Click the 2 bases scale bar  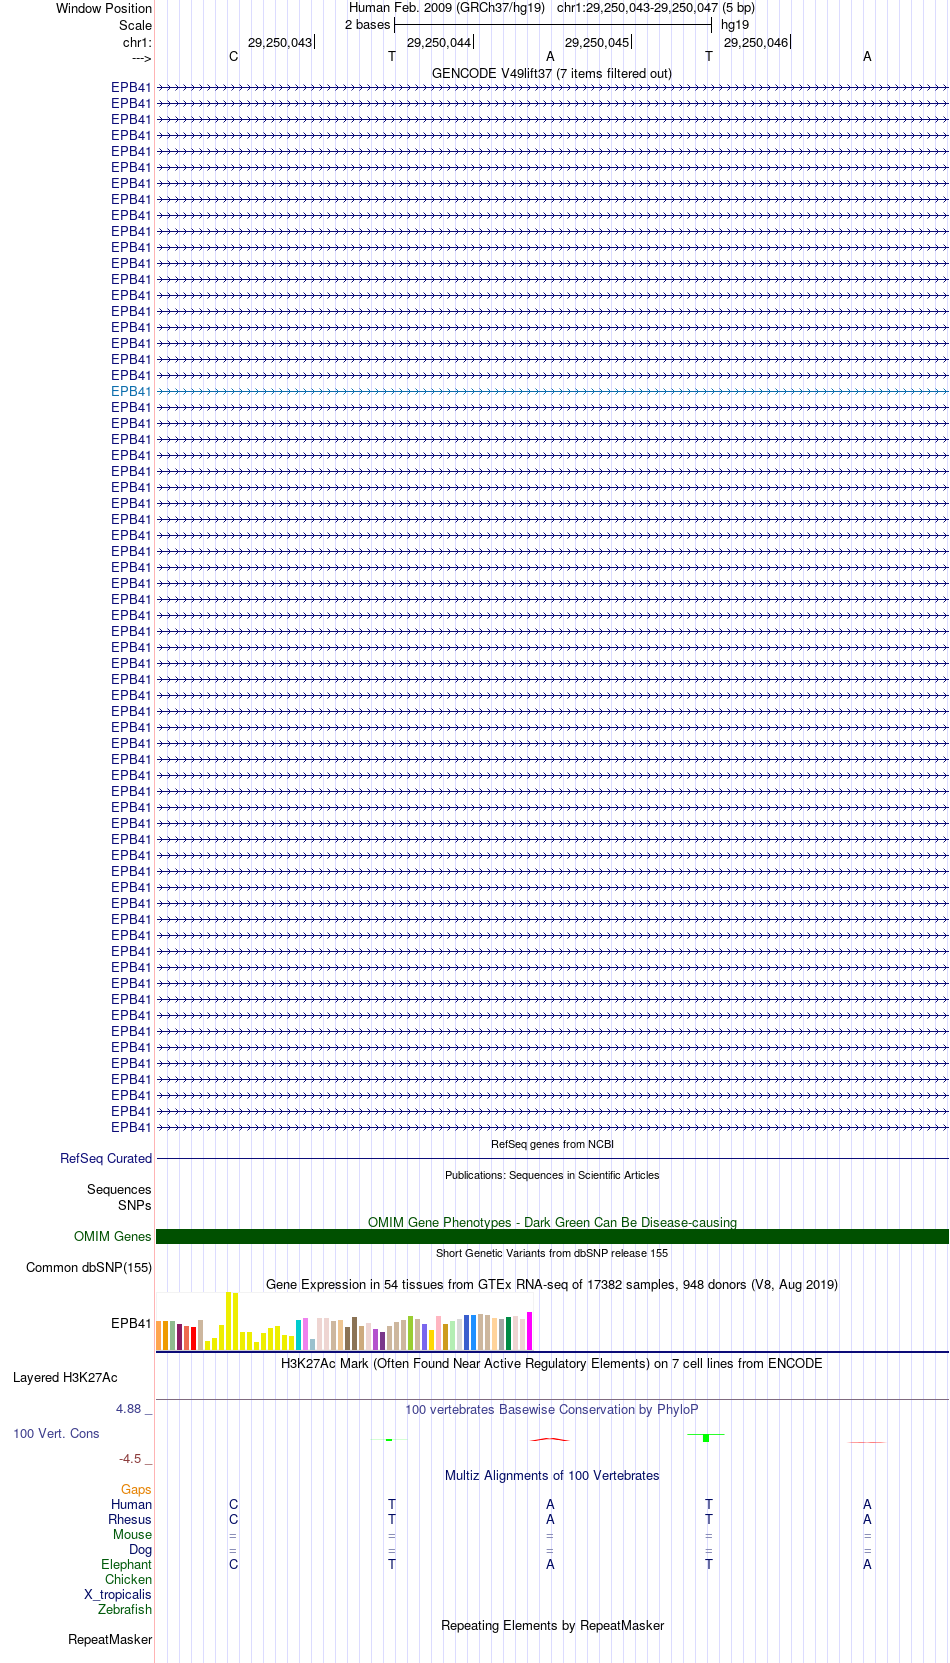(x=552, y=25)
